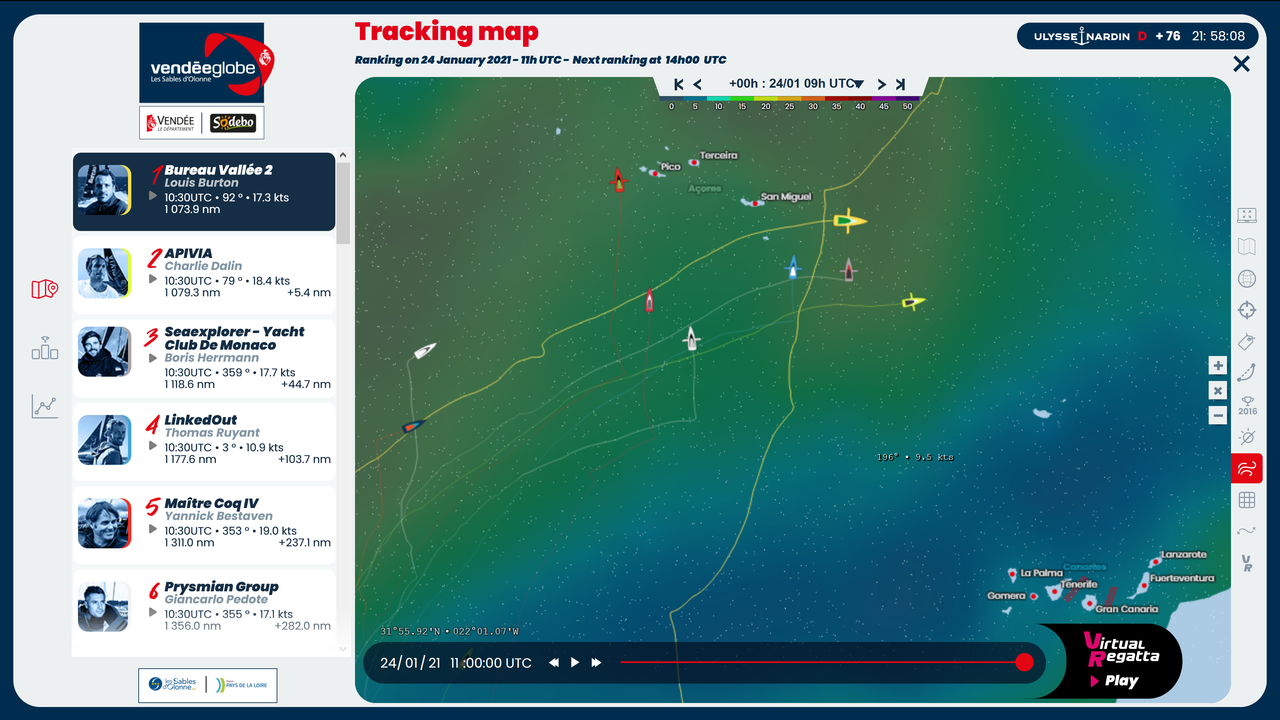This screenshot has width=1280, height=720.
Task: Expand APIVIA details triangle
Action: [x=153, y=279]
